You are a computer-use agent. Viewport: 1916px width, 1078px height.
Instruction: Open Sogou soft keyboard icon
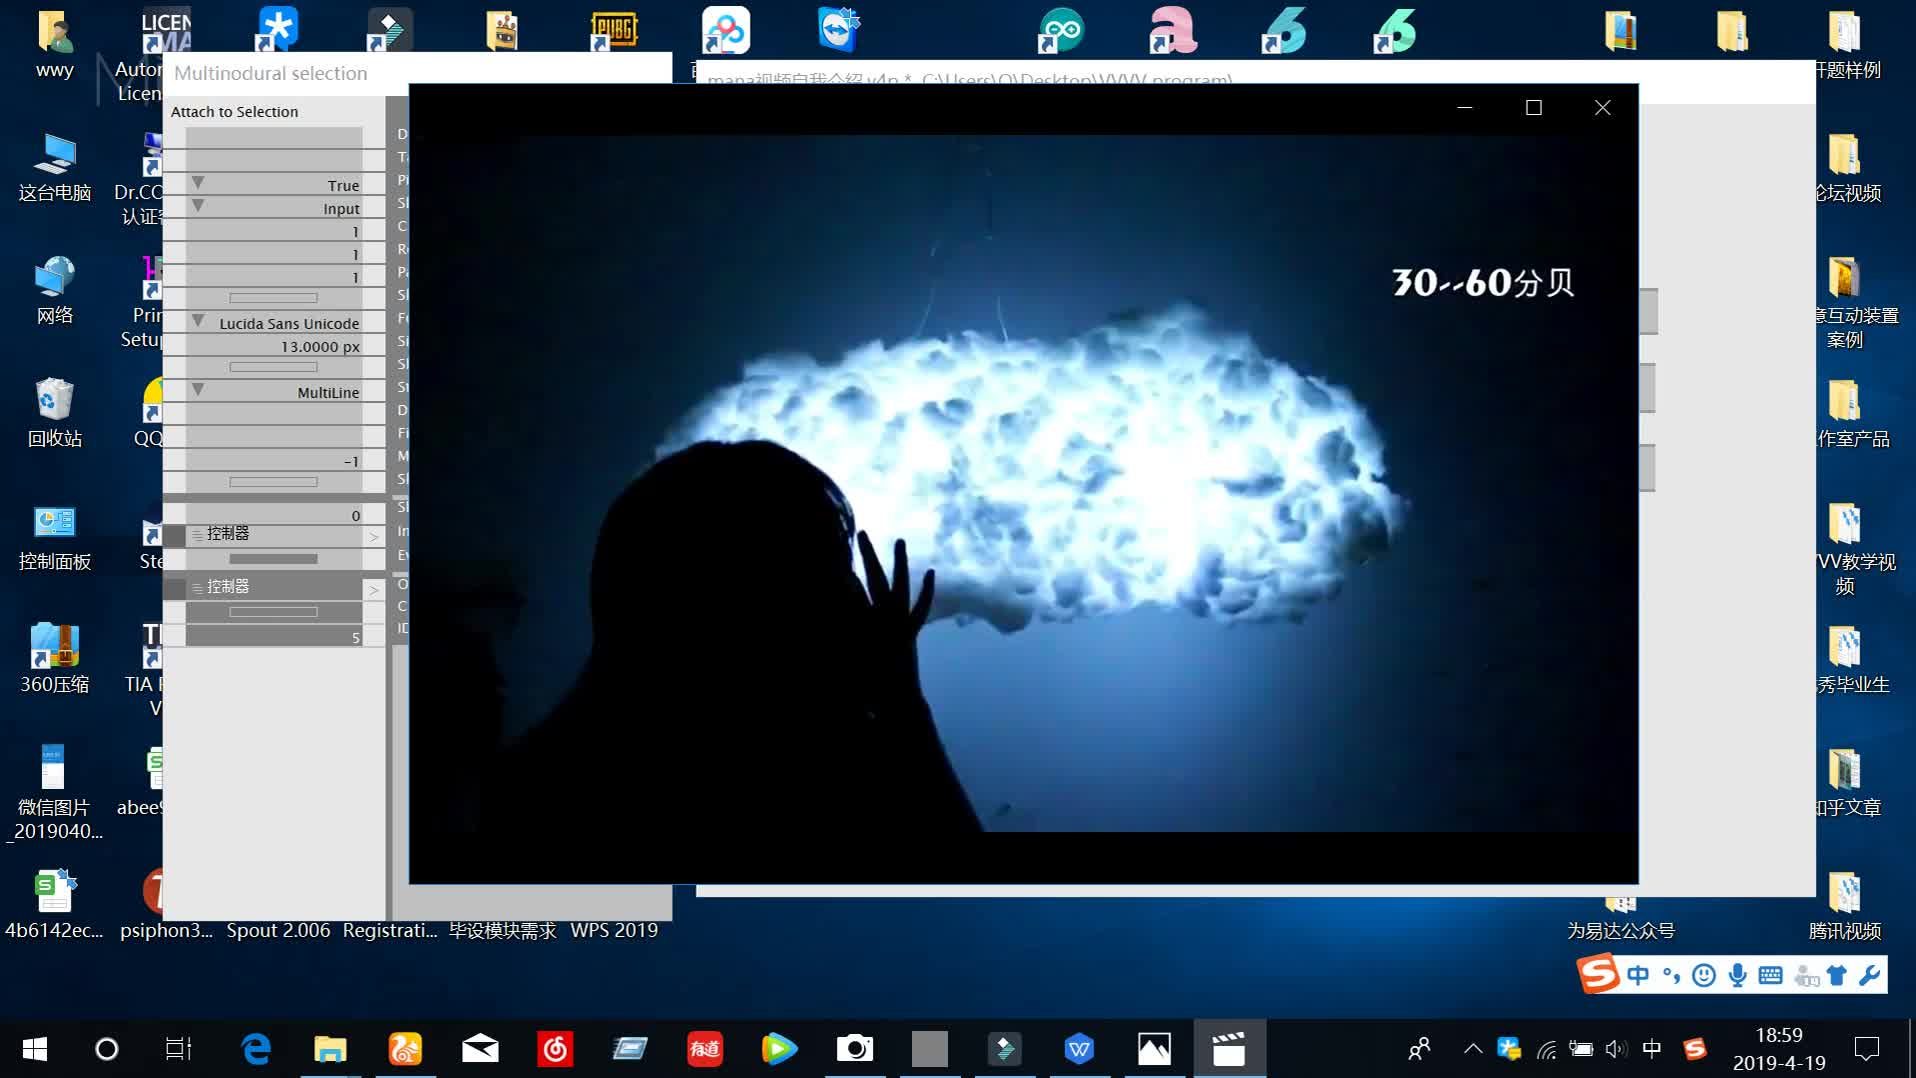(x=1770, y=975)
